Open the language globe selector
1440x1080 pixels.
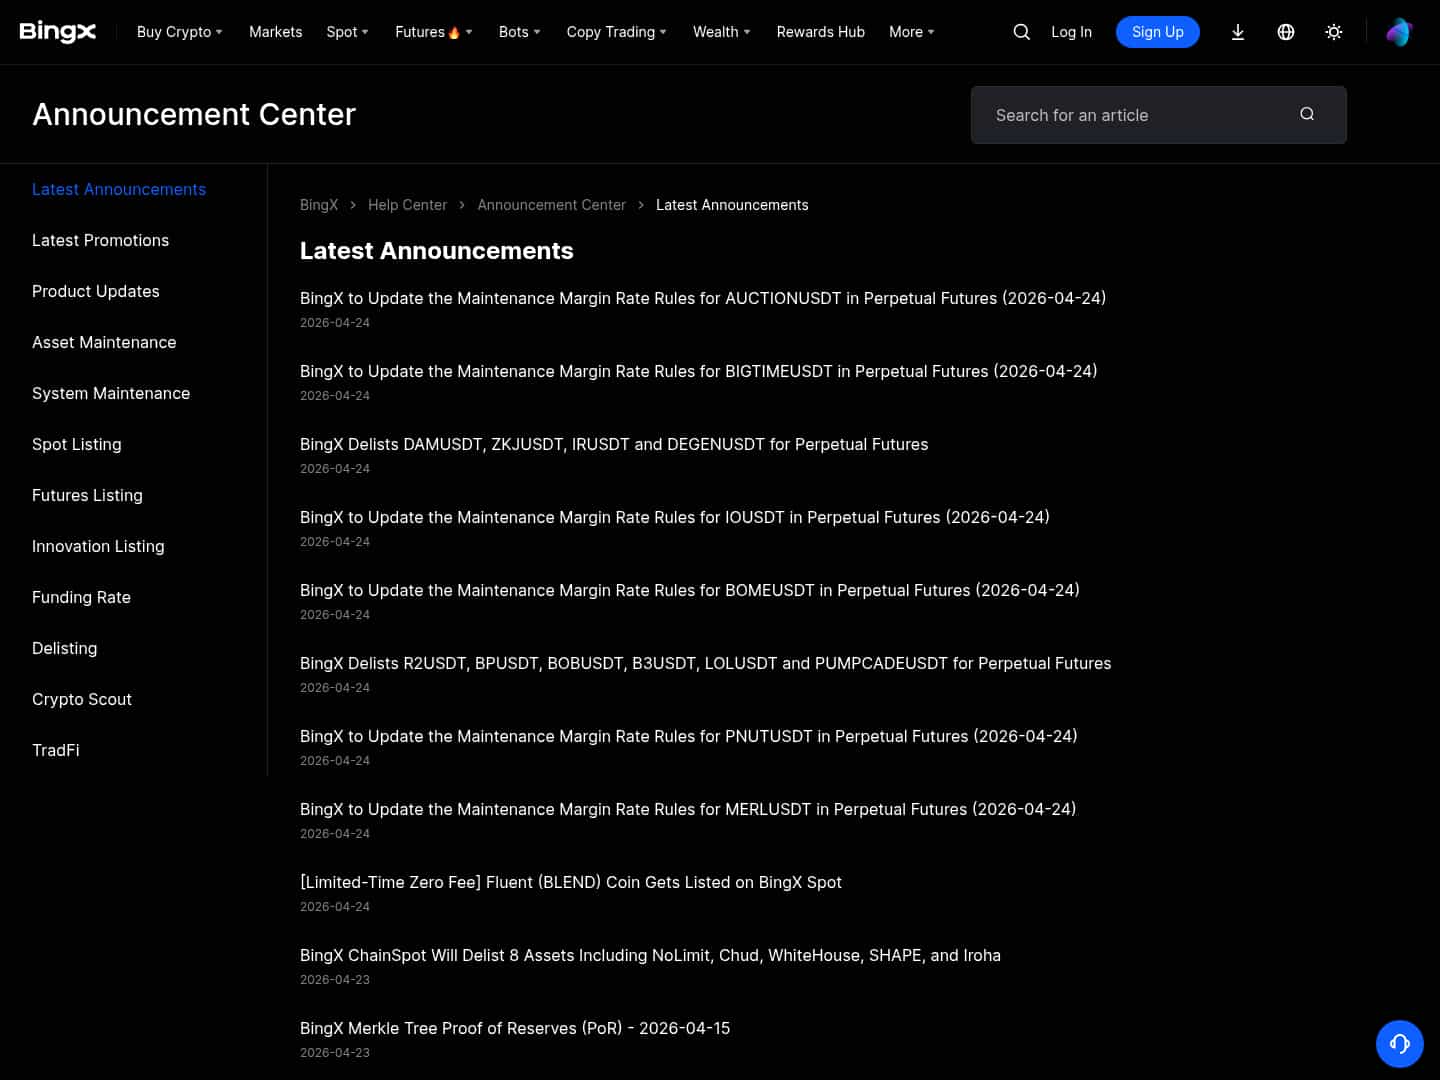[1286, 32]
